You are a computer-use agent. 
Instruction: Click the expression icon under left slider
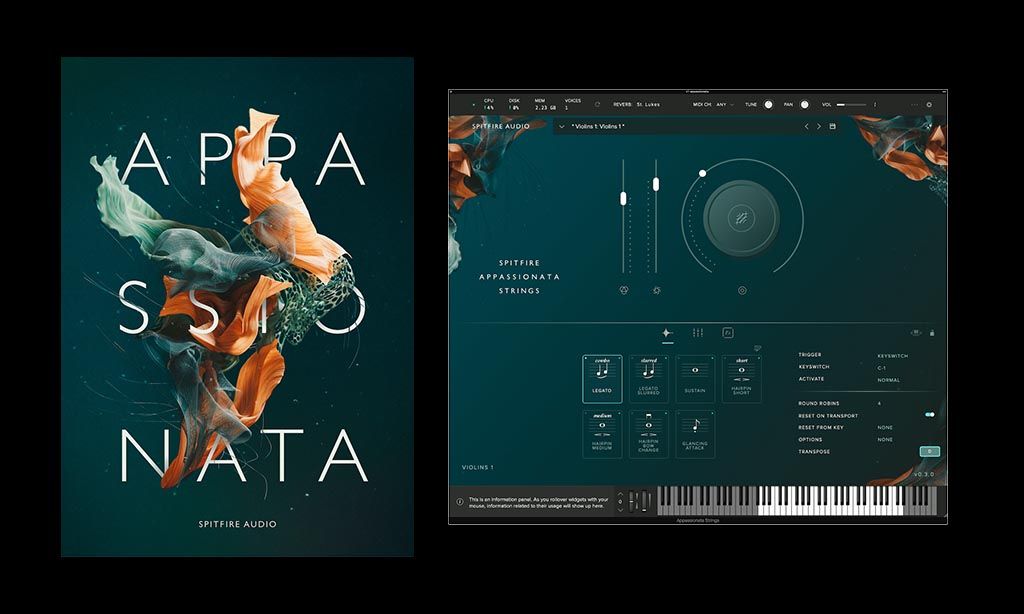click(x=624, y=290)
